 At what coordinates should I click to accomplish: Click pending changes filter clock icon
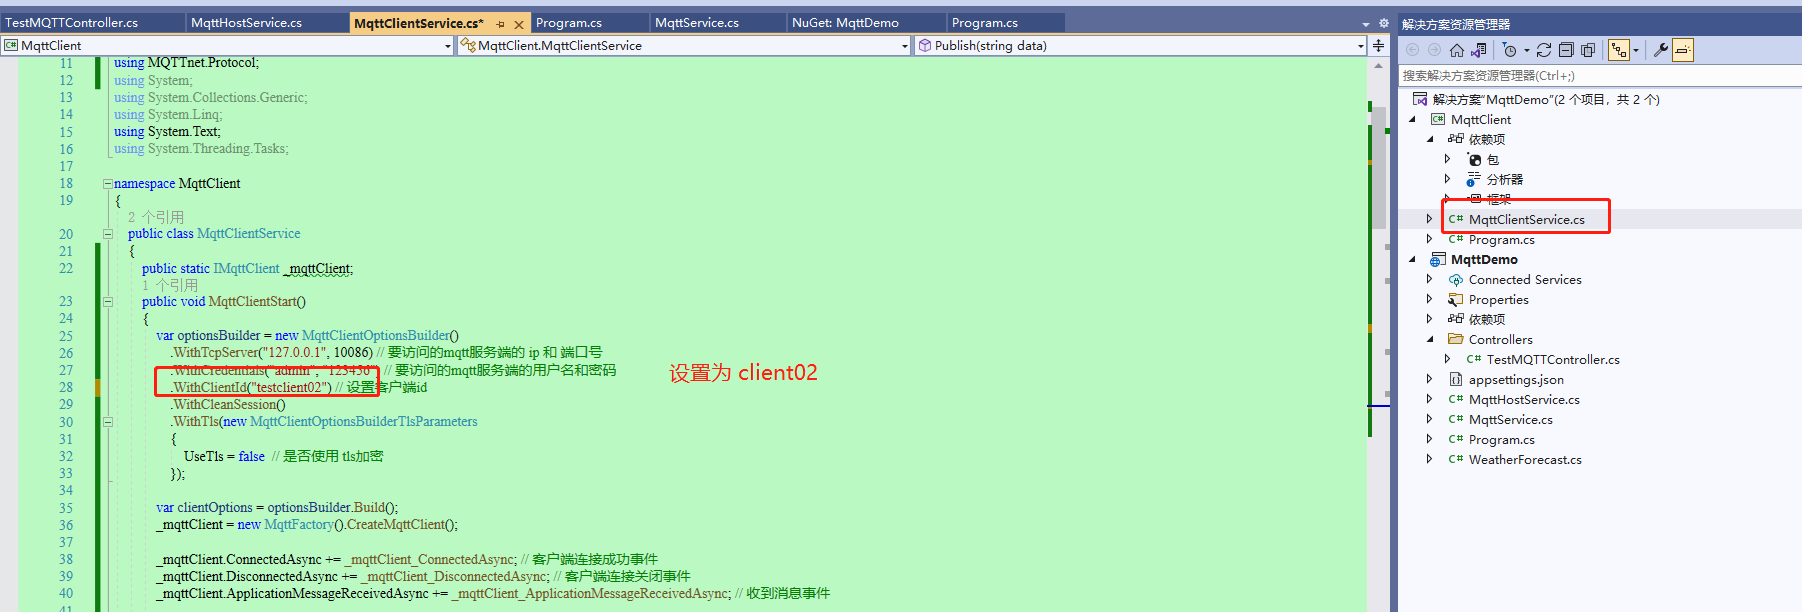tap(1510, 50)
